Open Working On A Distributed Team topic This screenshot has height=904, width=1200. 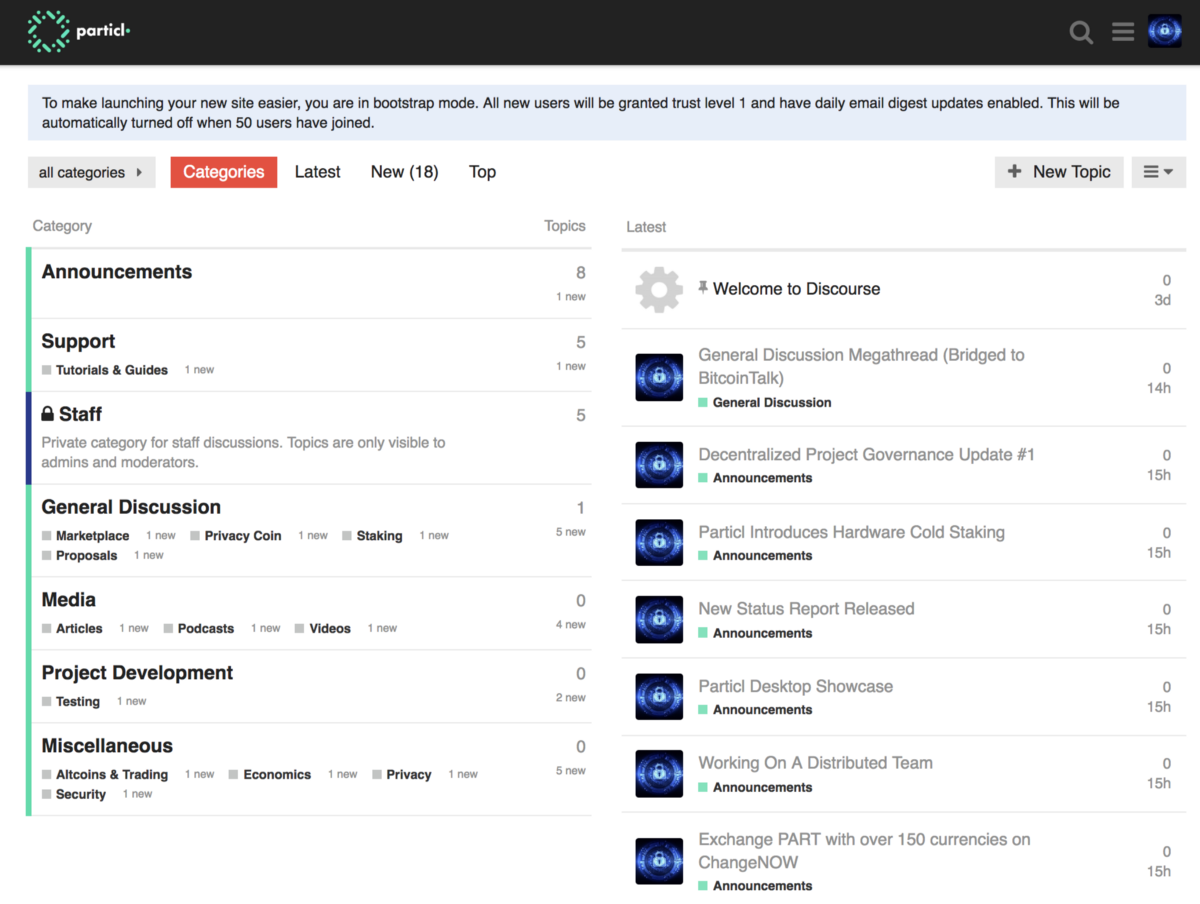pyautogui.click(x=816, y=763)
